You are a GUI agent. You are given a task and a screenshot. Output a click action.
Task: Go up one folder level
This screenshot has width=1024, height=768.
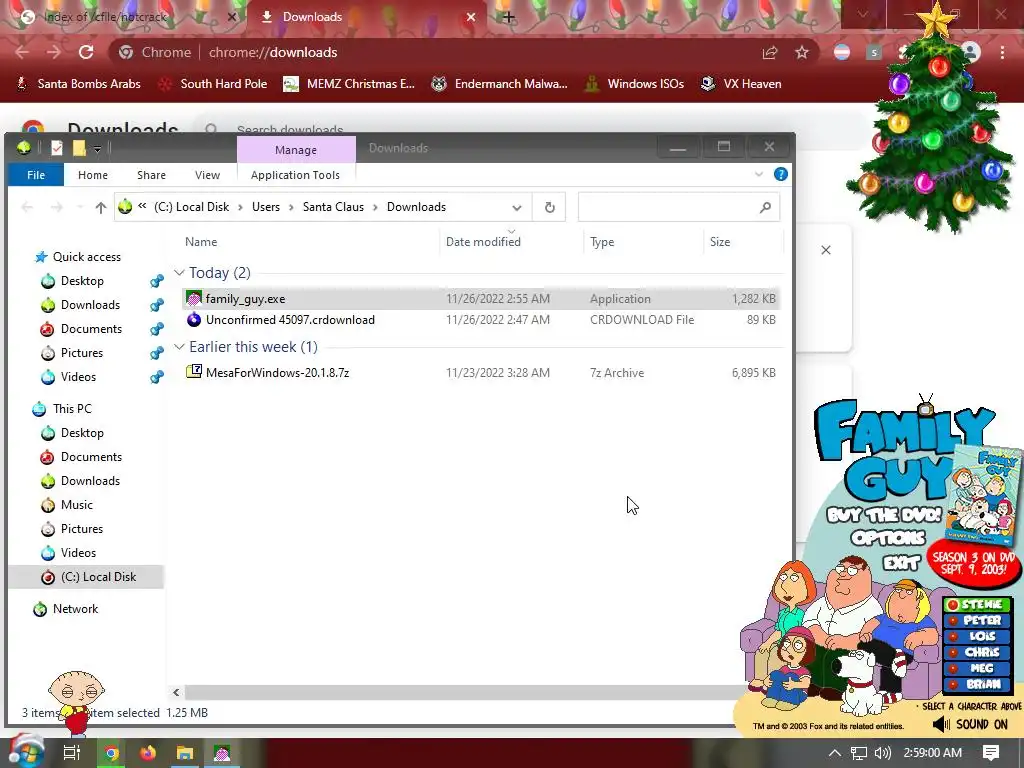click(x=101, y=208)
